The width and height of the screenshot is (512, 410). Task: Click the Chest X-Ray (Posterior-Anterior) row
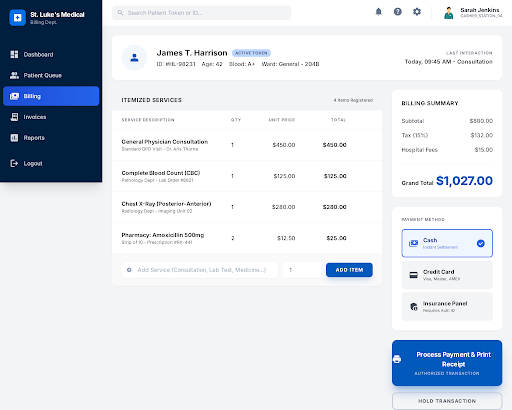pyautogui.click(x=247, y=207)
